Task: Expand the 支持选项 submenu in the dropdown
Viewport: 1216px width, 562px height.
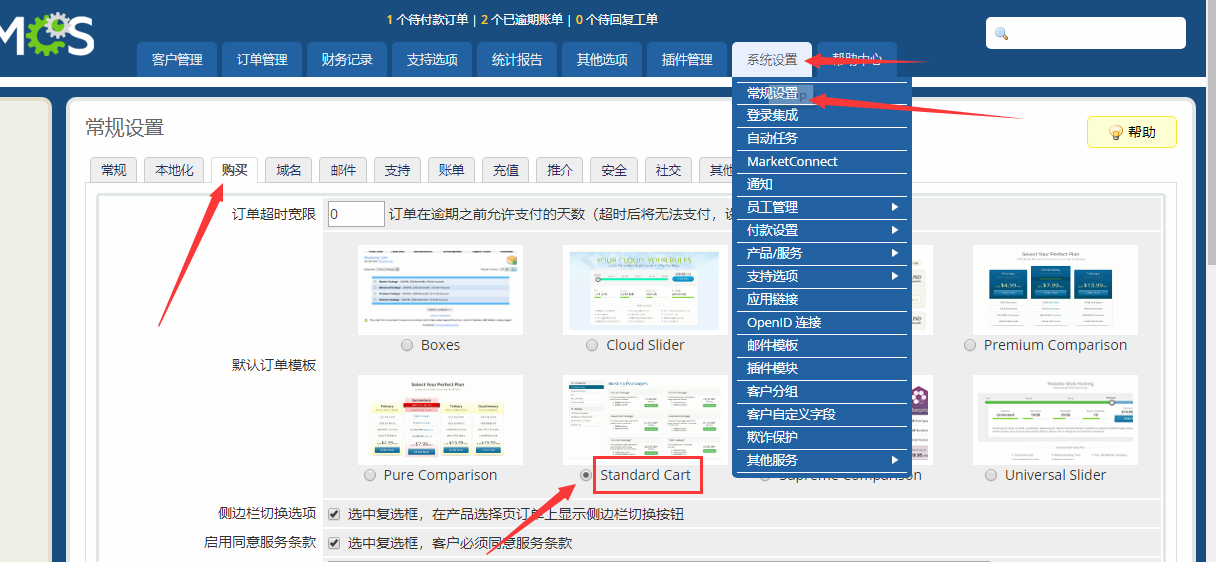Action: 822,276
